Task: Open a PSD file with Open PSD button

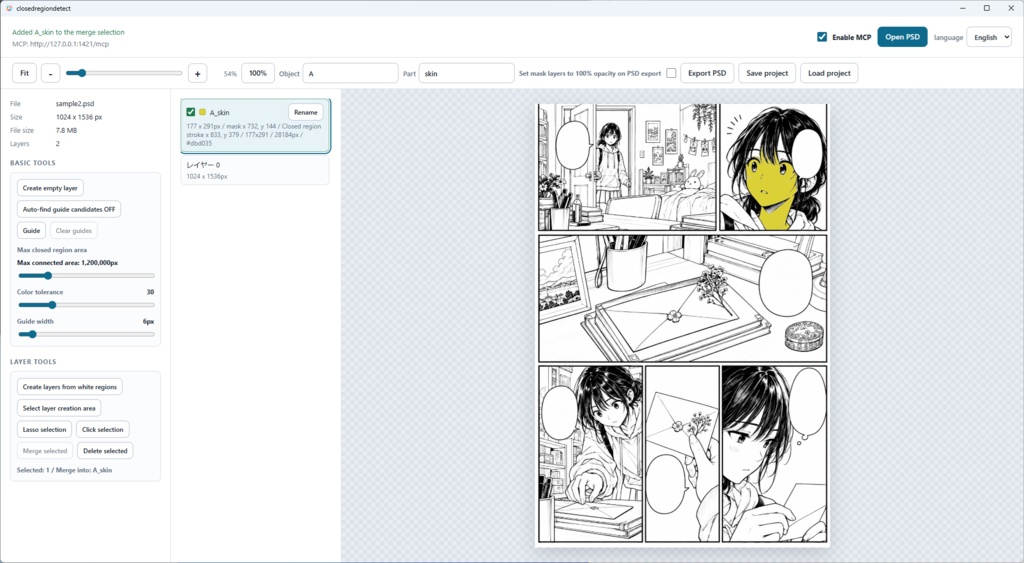Action: [x=902, y=37]
